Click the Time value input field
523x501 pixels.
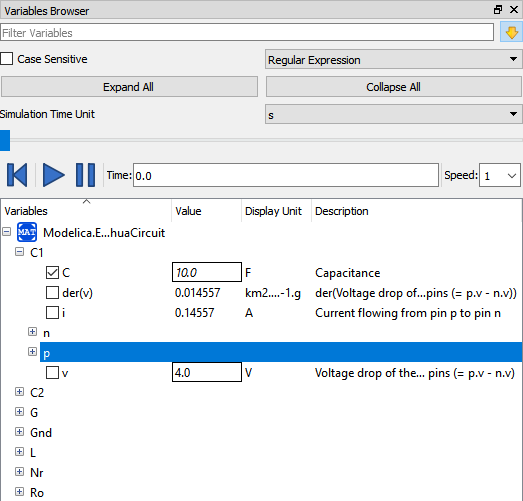(286, 175)
